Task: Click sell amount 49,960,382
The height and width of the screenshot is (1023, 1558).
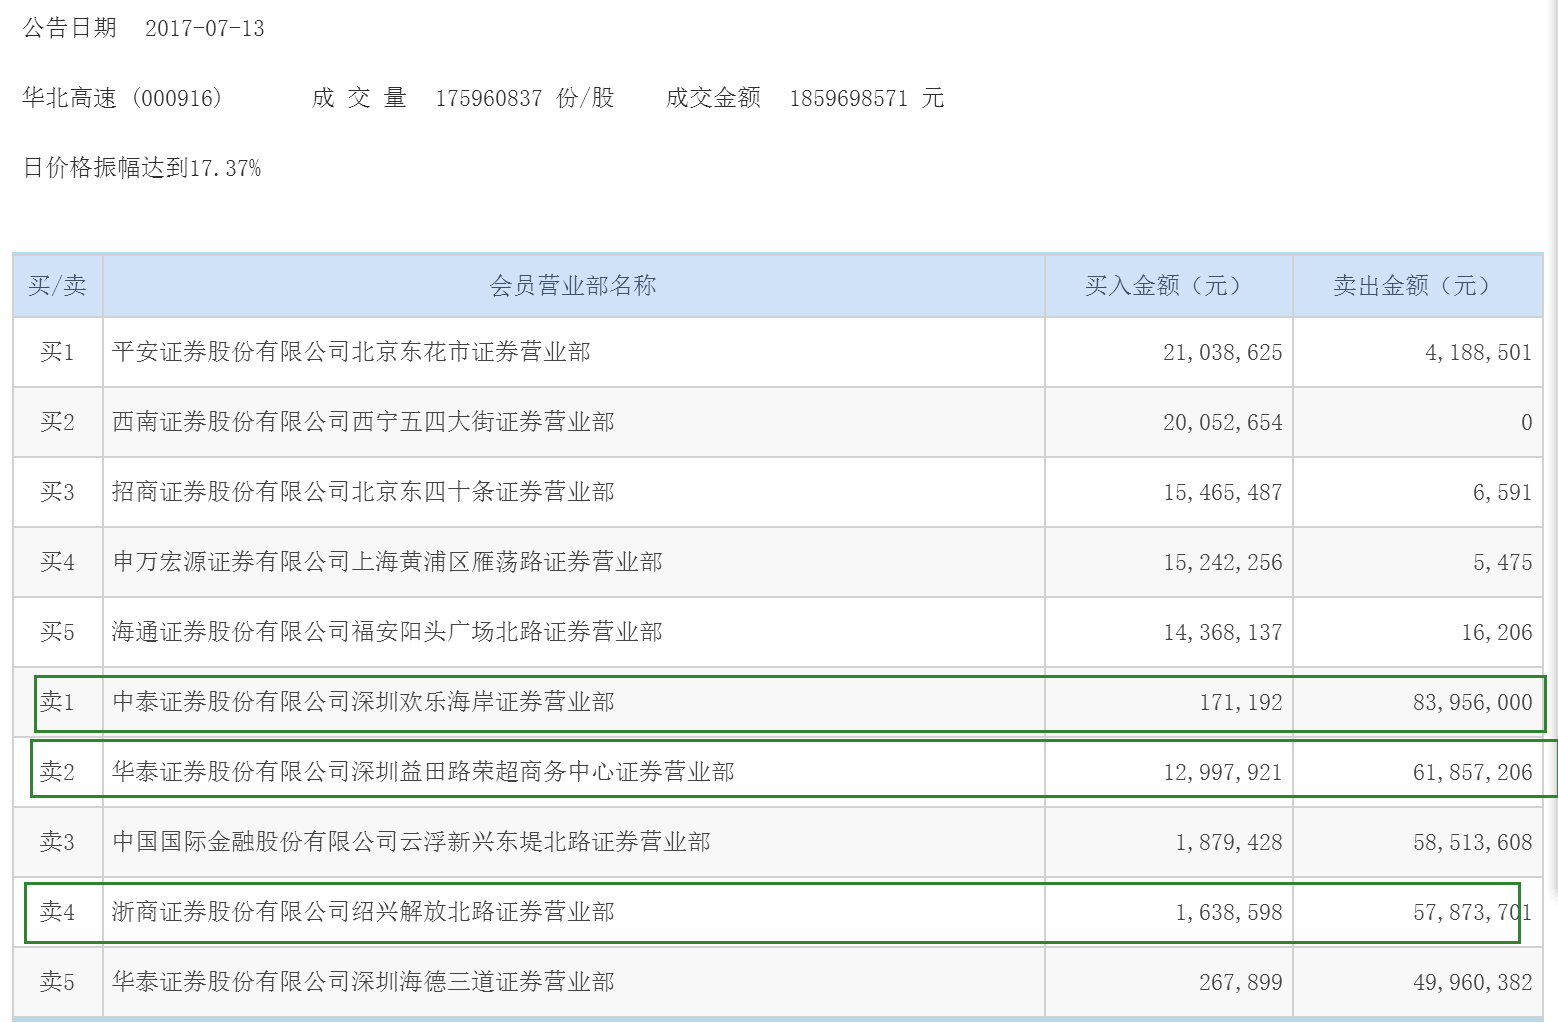Action: [1472, 982]
